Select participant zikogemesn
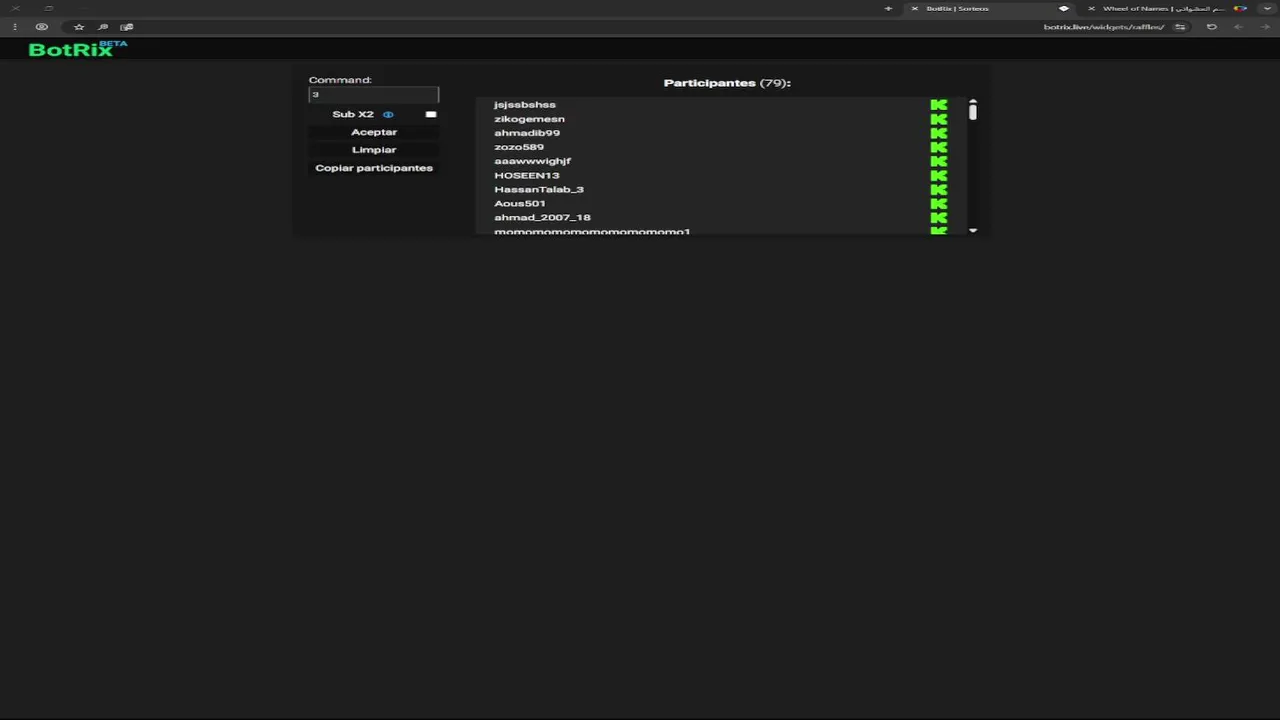 (529, 119)
